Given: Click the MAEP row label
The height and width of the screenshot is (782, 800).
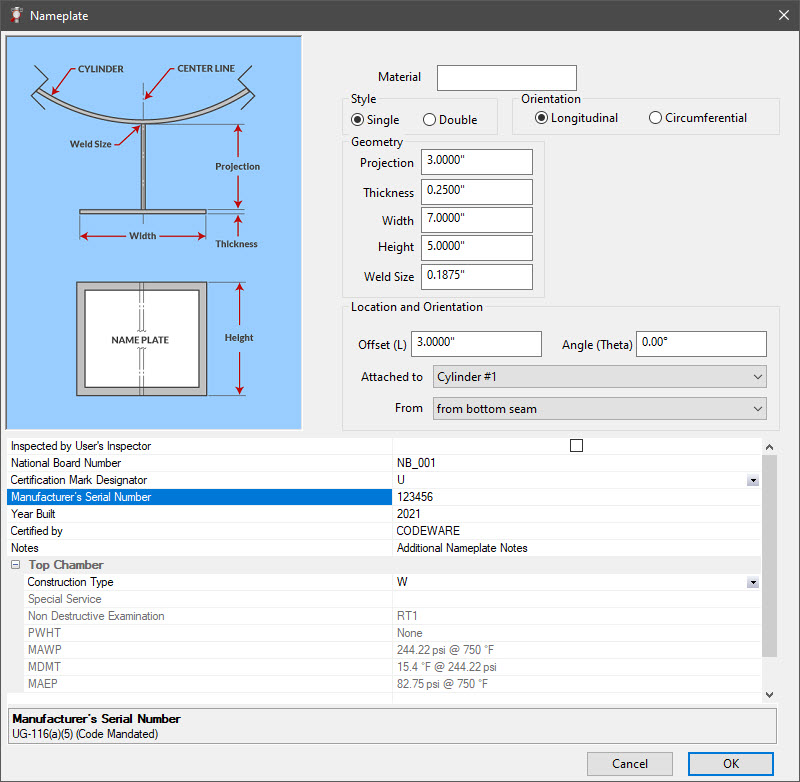Looking at the screenshot, I should tap(43, 684).
